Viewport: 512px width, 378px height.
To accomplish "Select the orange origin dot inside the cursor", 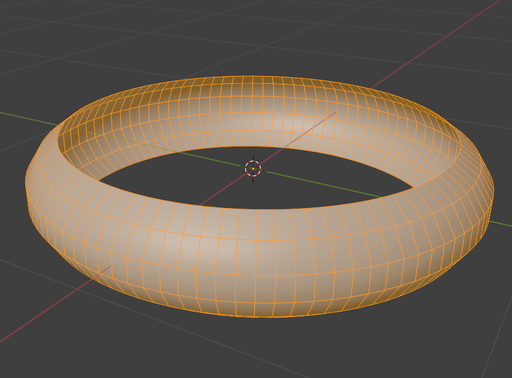I will pyautogui.click(x=253, y=169).
